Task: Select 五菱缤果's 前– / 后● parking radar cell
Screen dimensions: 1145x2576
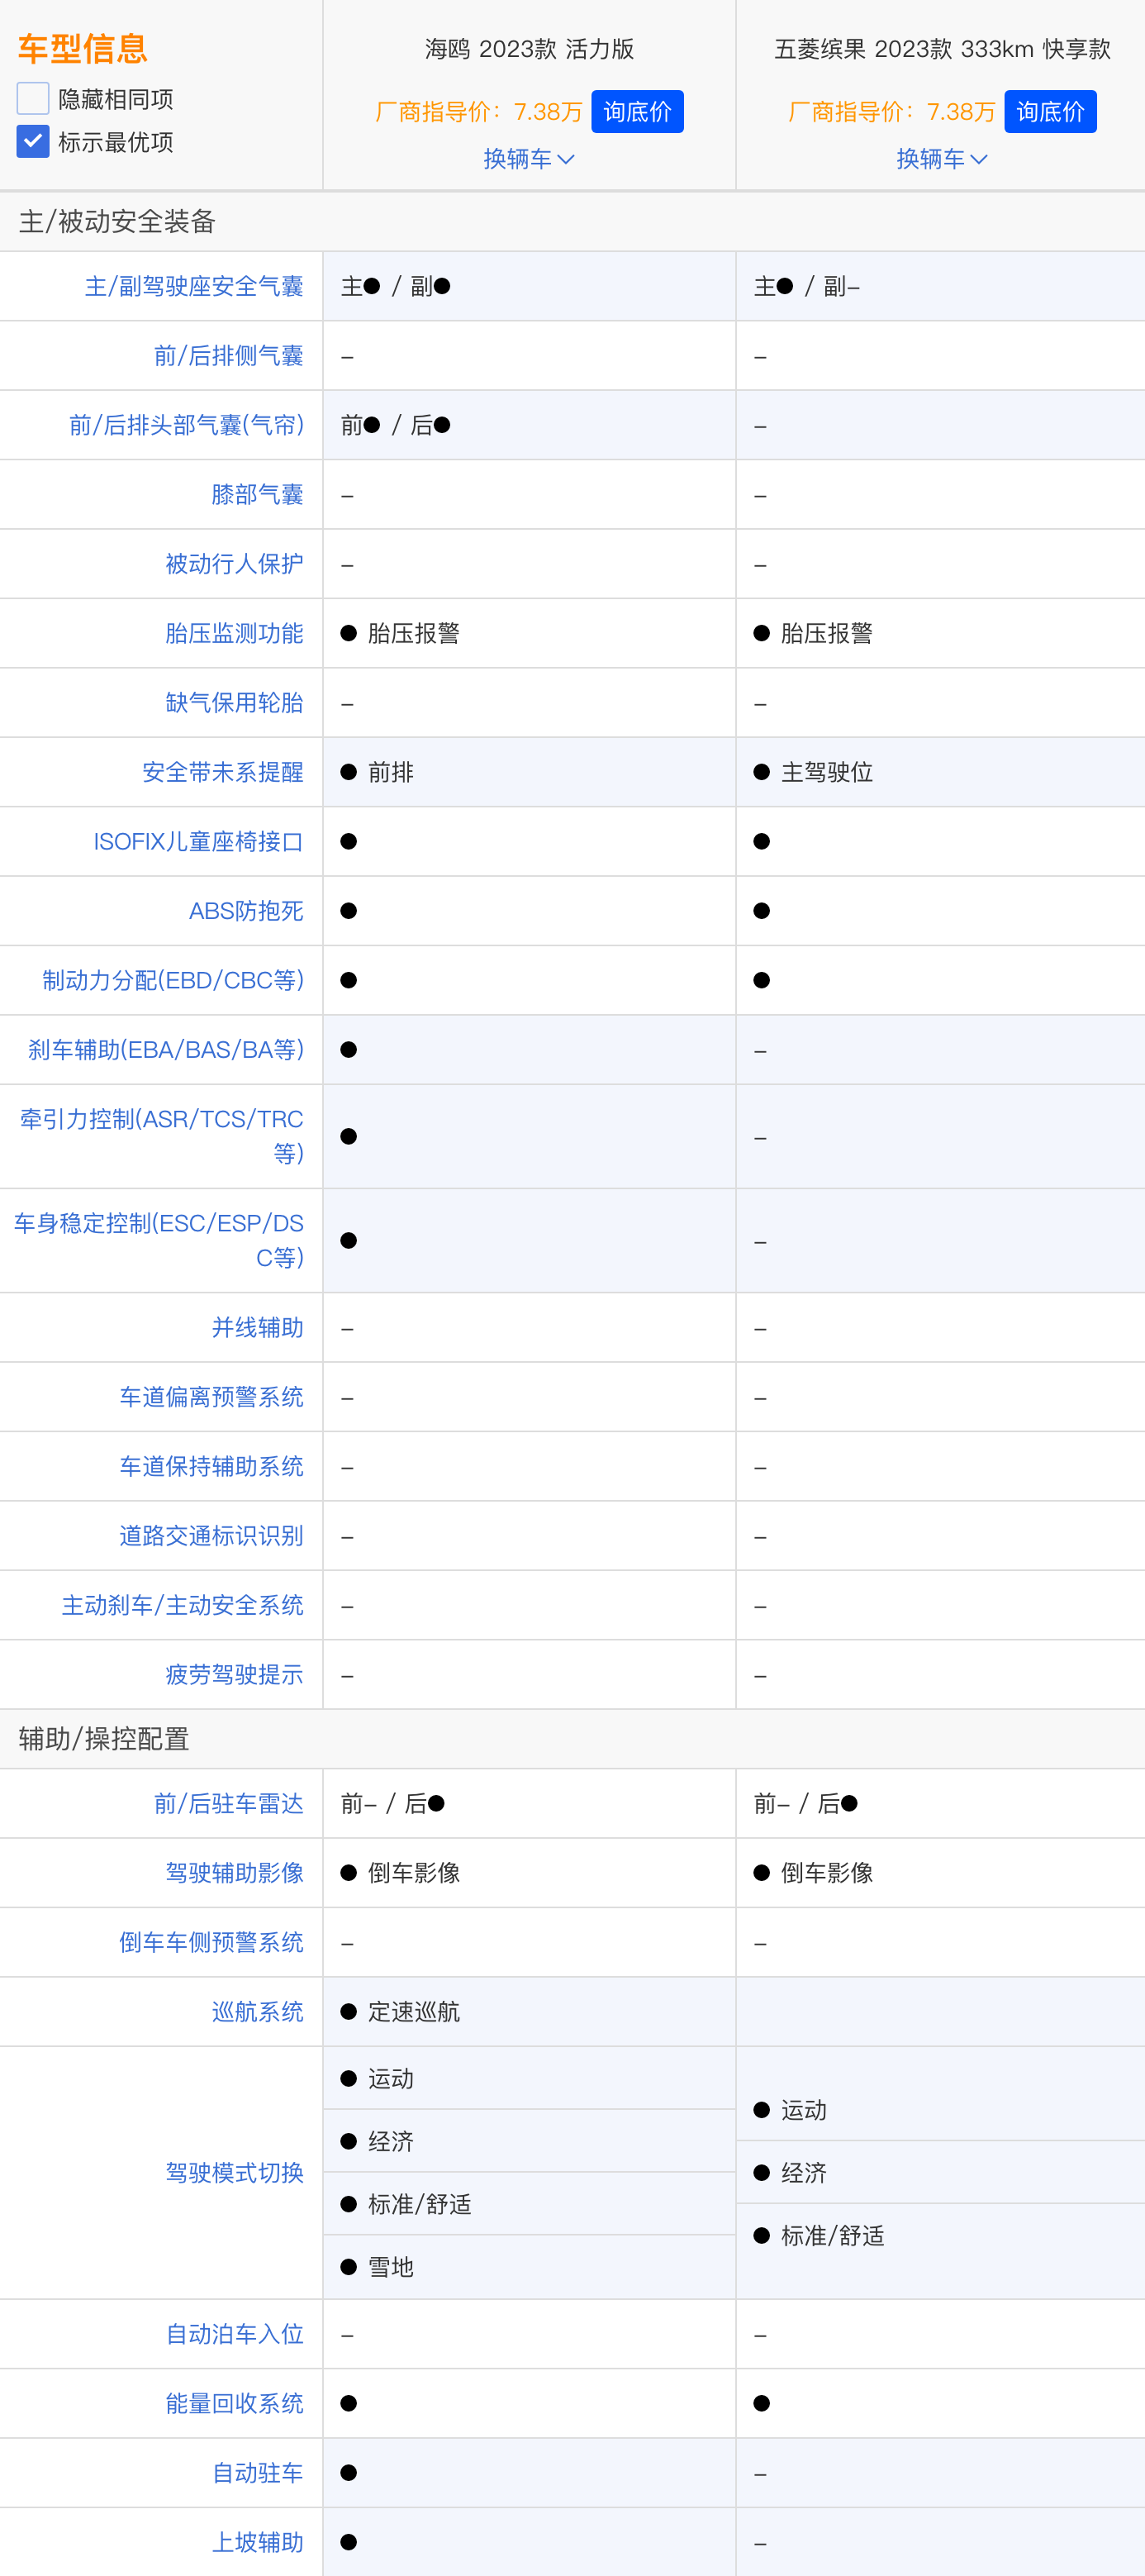Action: (x=941, y=1803)
